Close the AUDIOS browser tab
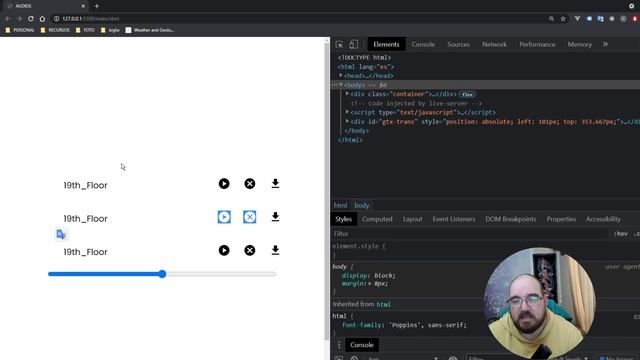 [83, 6]
